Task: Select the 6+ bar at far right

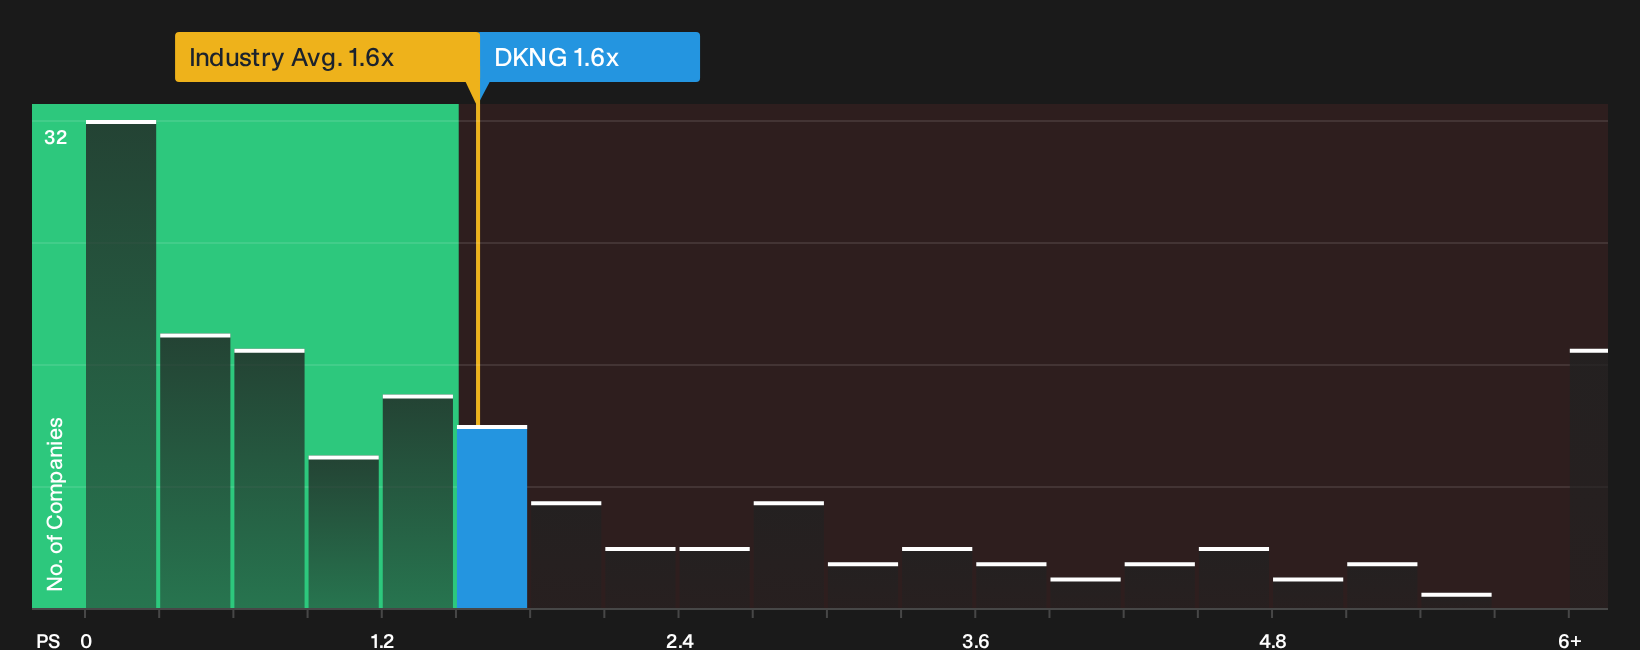Action: pyautogui.click(x=1589, y=478)
